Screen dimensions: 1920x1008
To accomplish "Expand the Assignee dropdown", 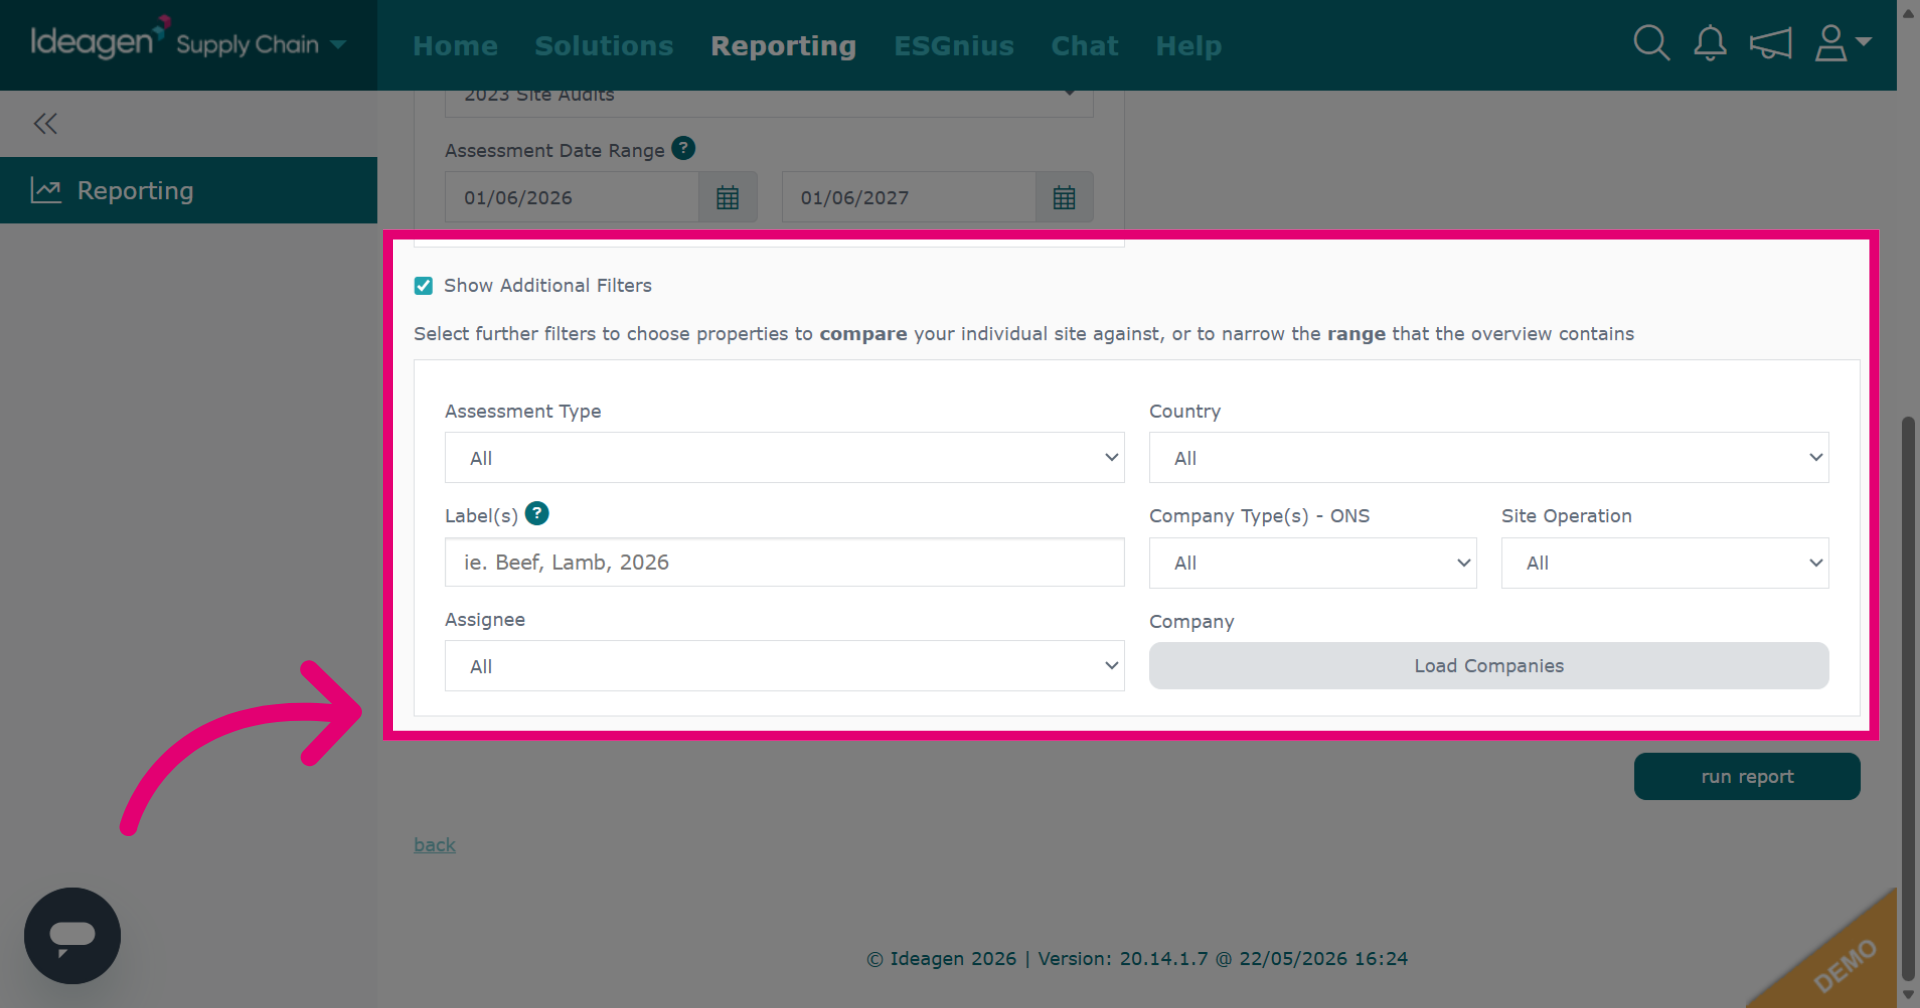I will [784, 666].
